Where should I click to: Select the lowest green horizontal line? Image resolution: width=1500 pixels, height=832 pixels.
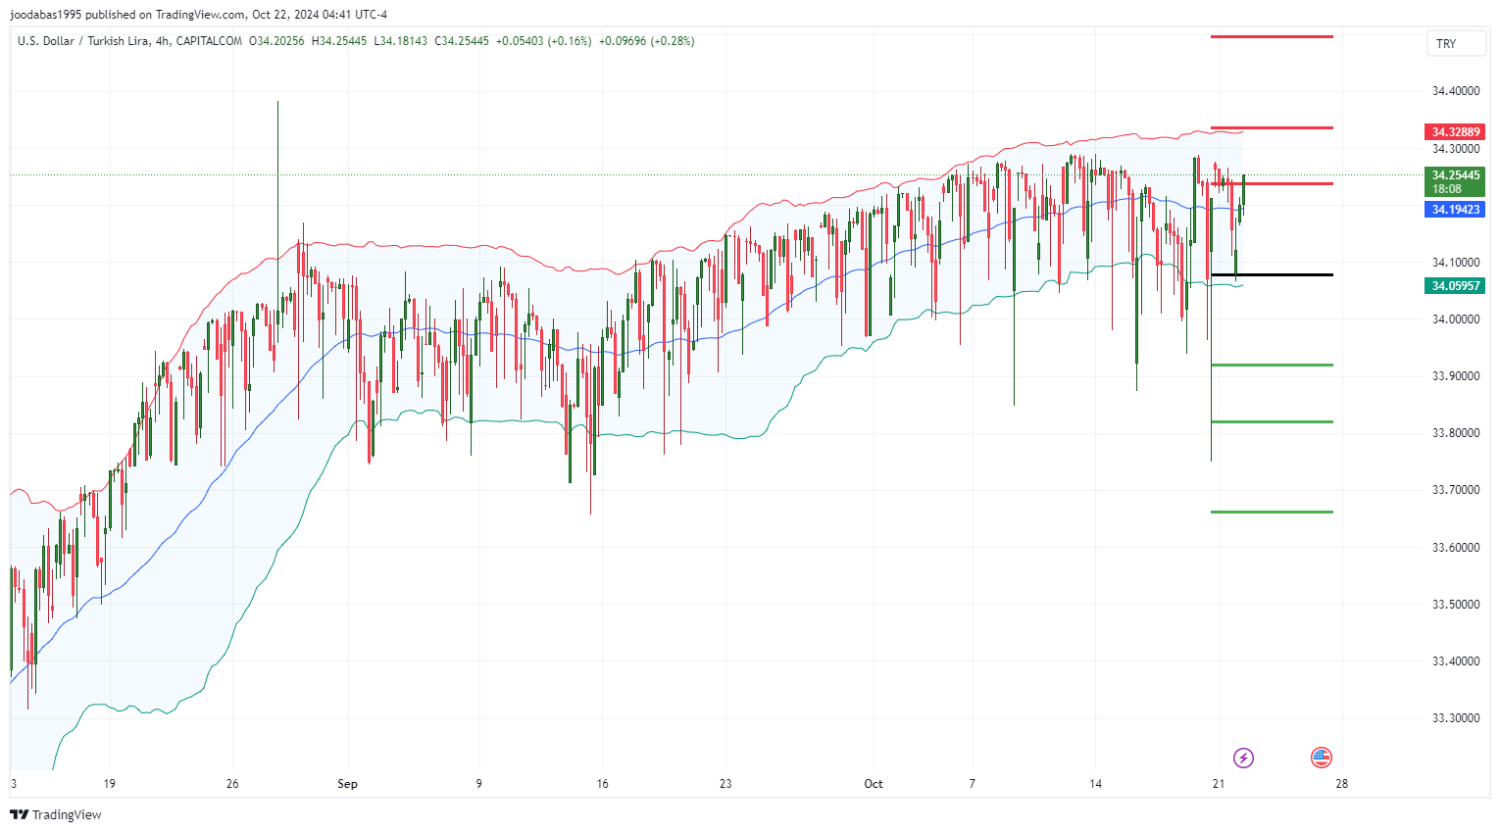[x=1271, y=512]
